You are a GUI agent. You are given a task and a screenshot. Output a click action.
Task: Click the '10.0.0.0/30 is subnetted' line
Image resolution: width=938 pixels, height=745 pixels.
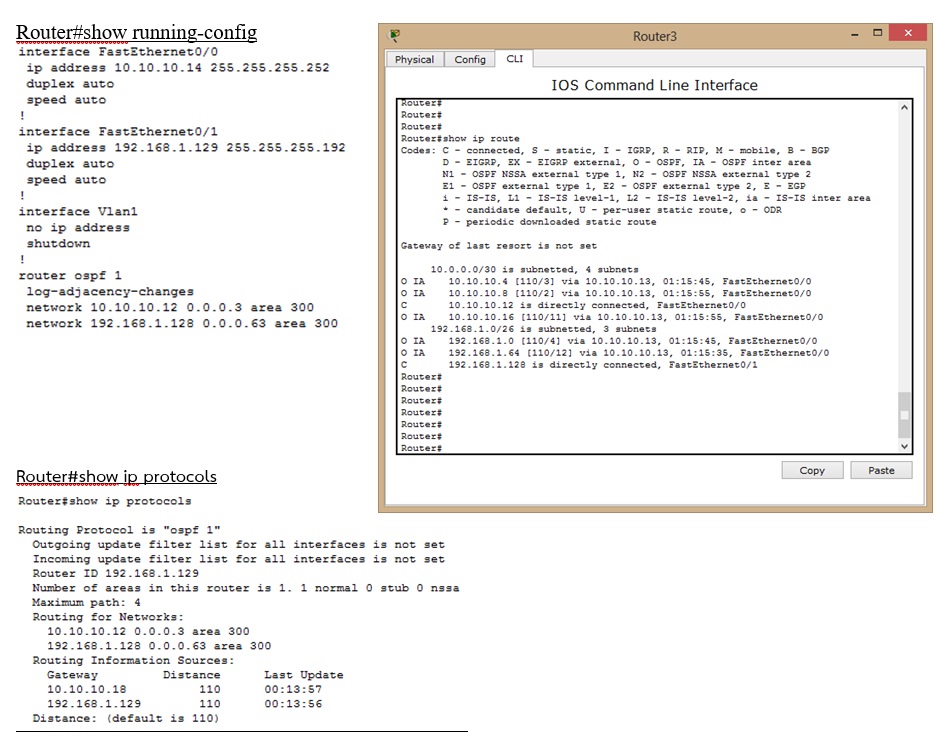[x=534, y=269]
